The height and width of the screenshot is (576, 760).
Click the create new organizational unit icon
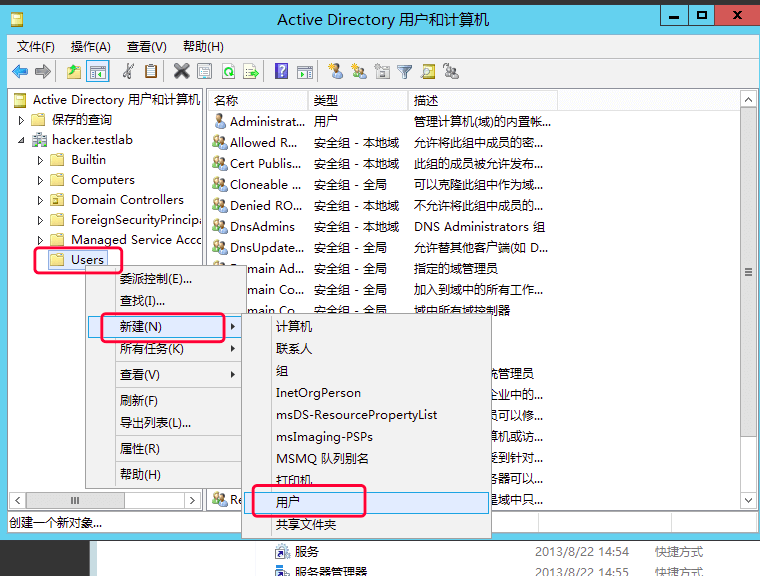pos(382,72)
